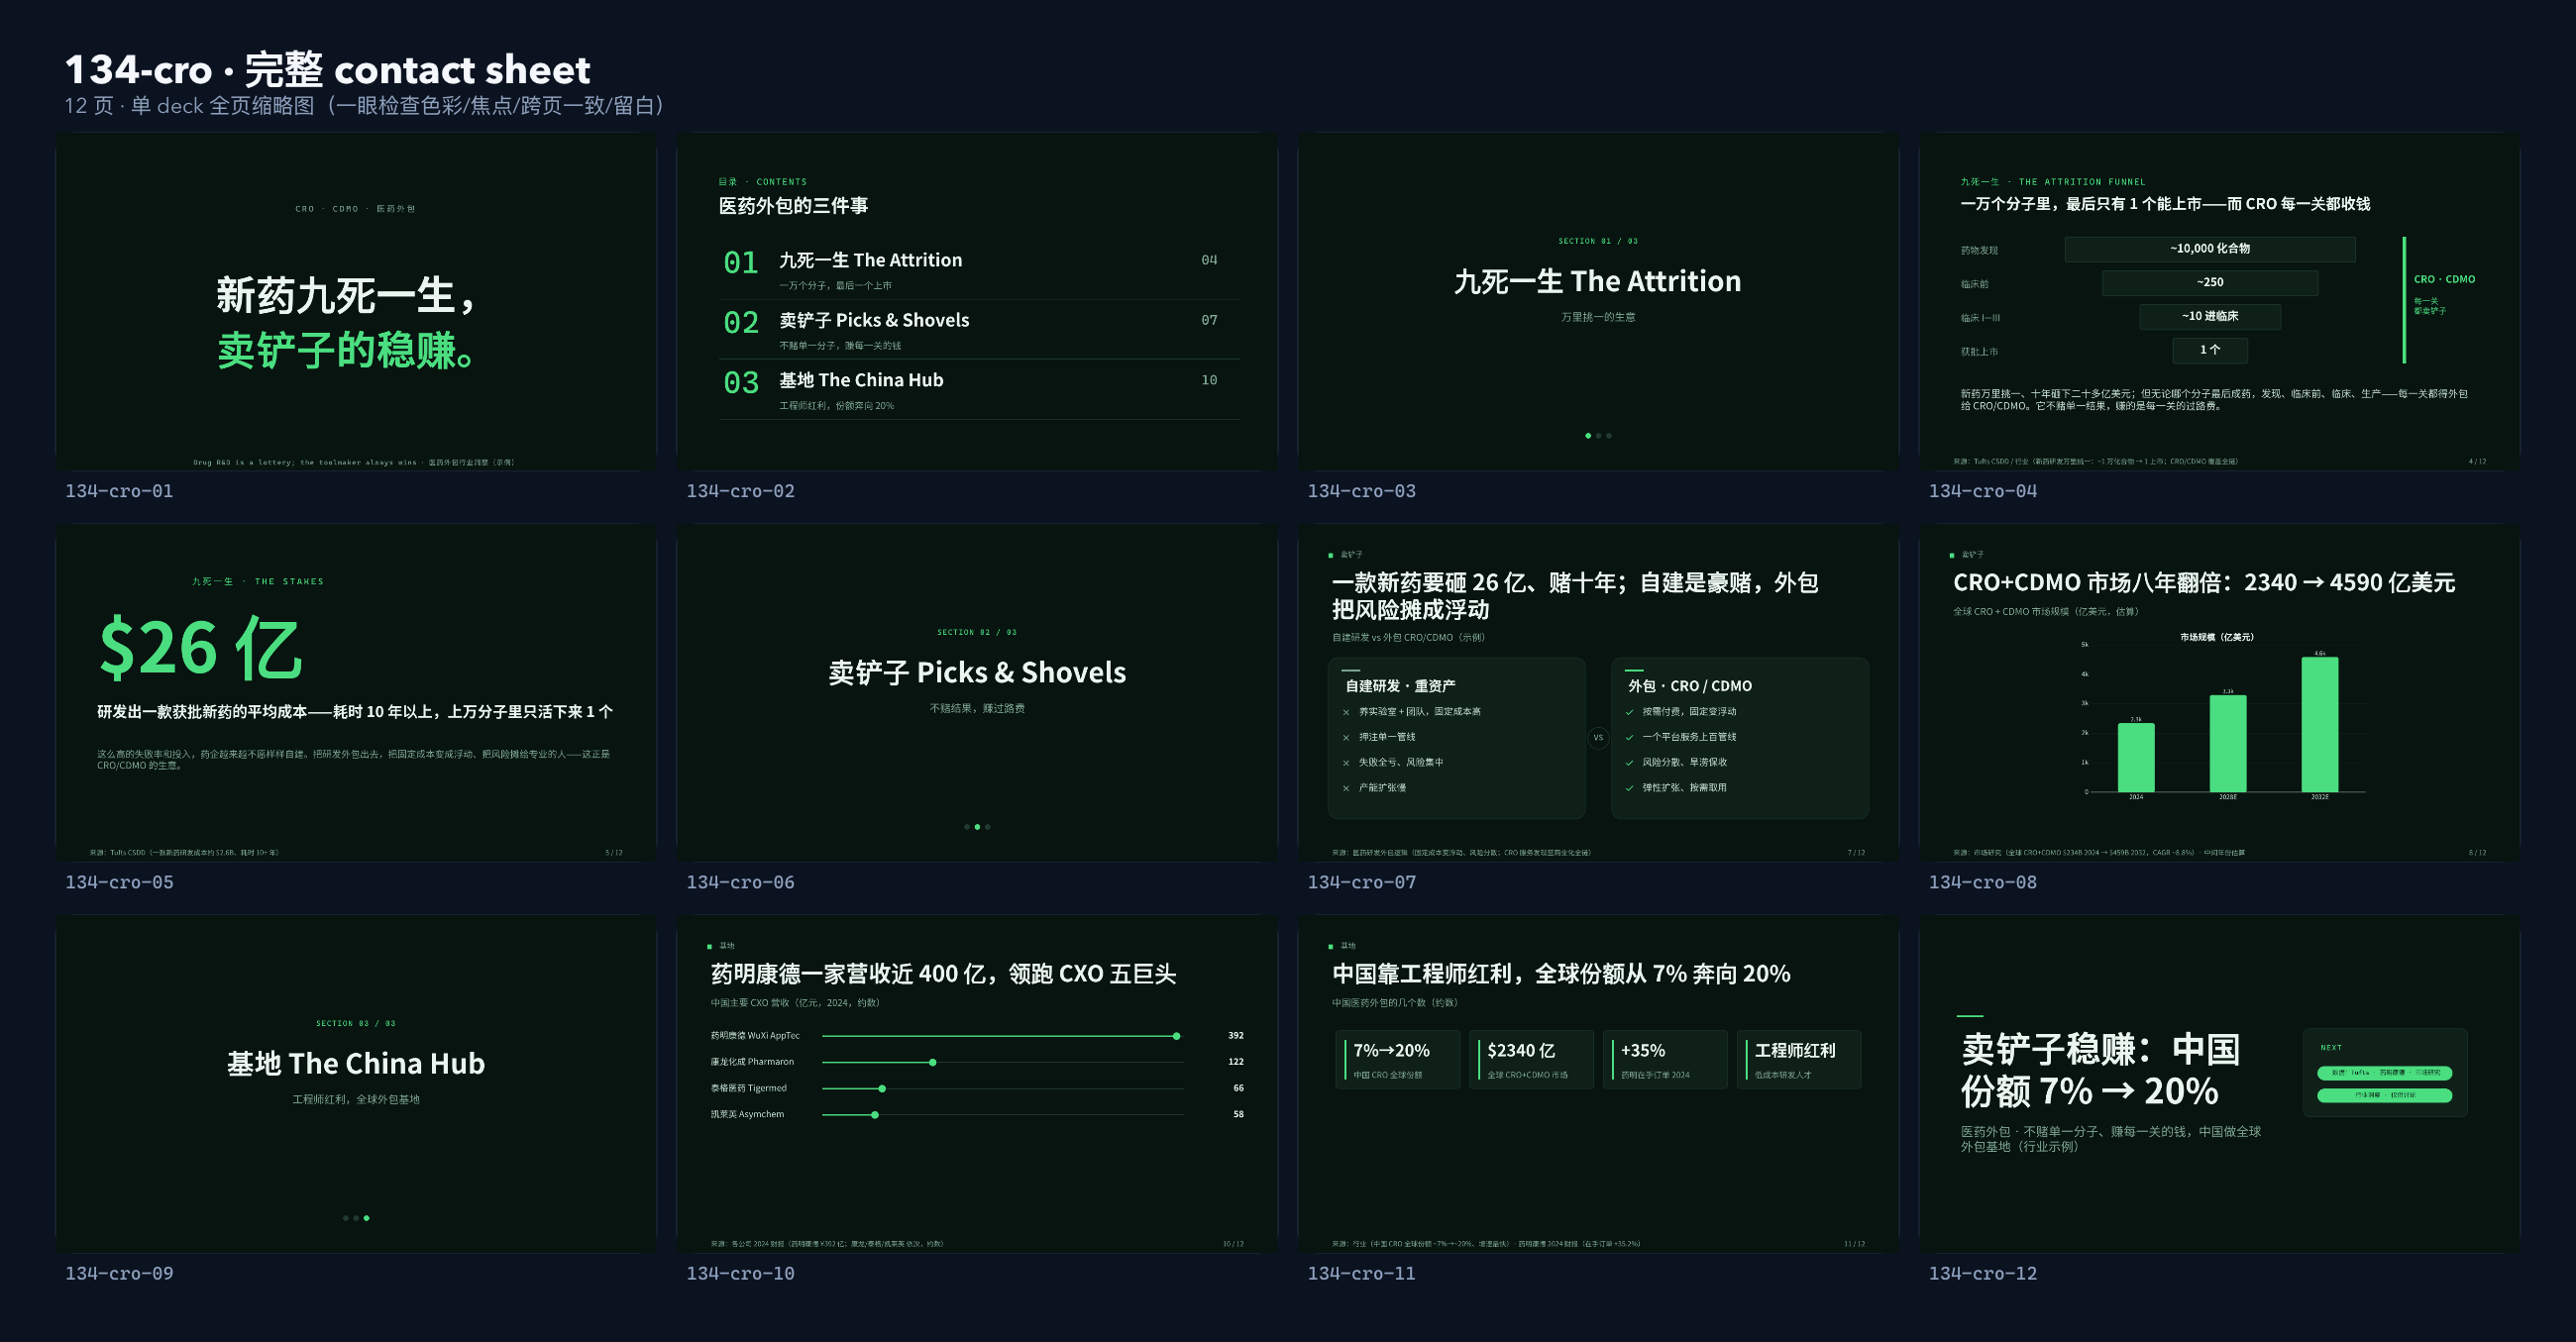Select section slide 基地 The China Hub thumbnail
2576x1342 pixels.
[356, 1083]
